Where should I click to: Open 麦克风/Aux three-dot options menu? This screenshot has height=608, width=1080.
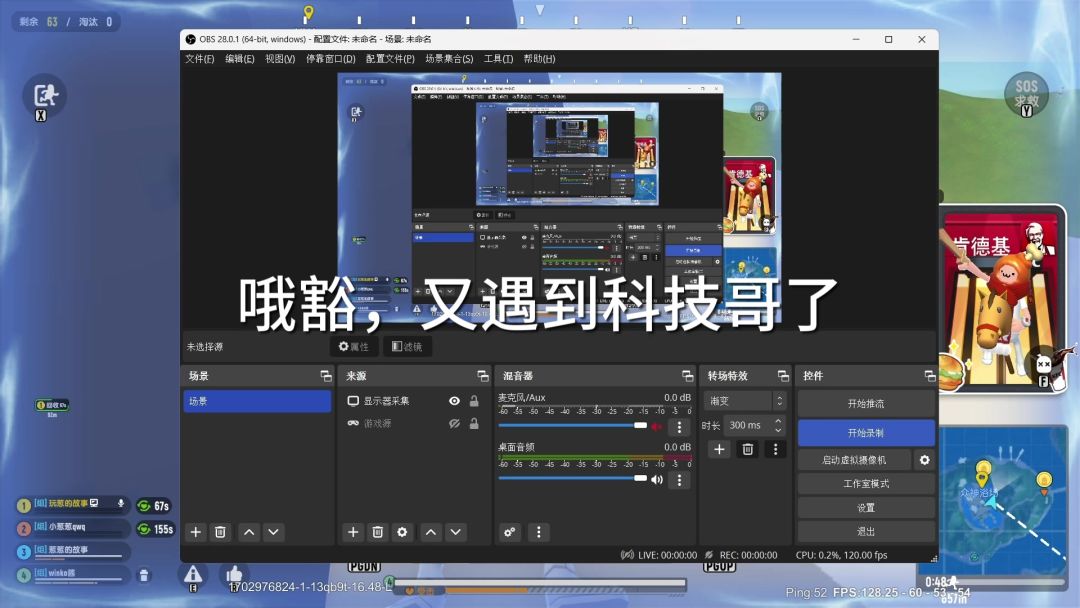679,427
